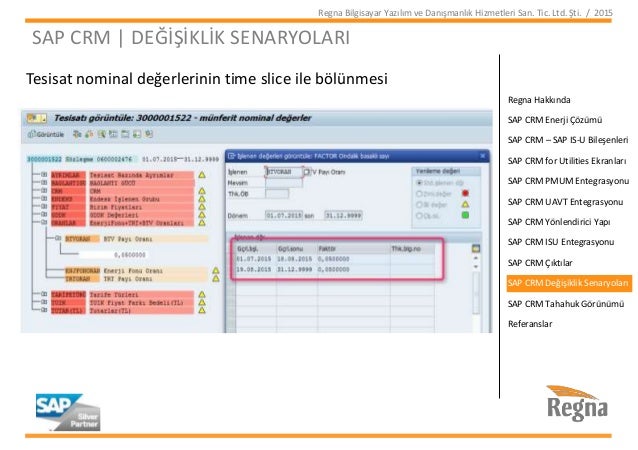Open SAP CRM Enerji Çözümü section

click(555, 120)
